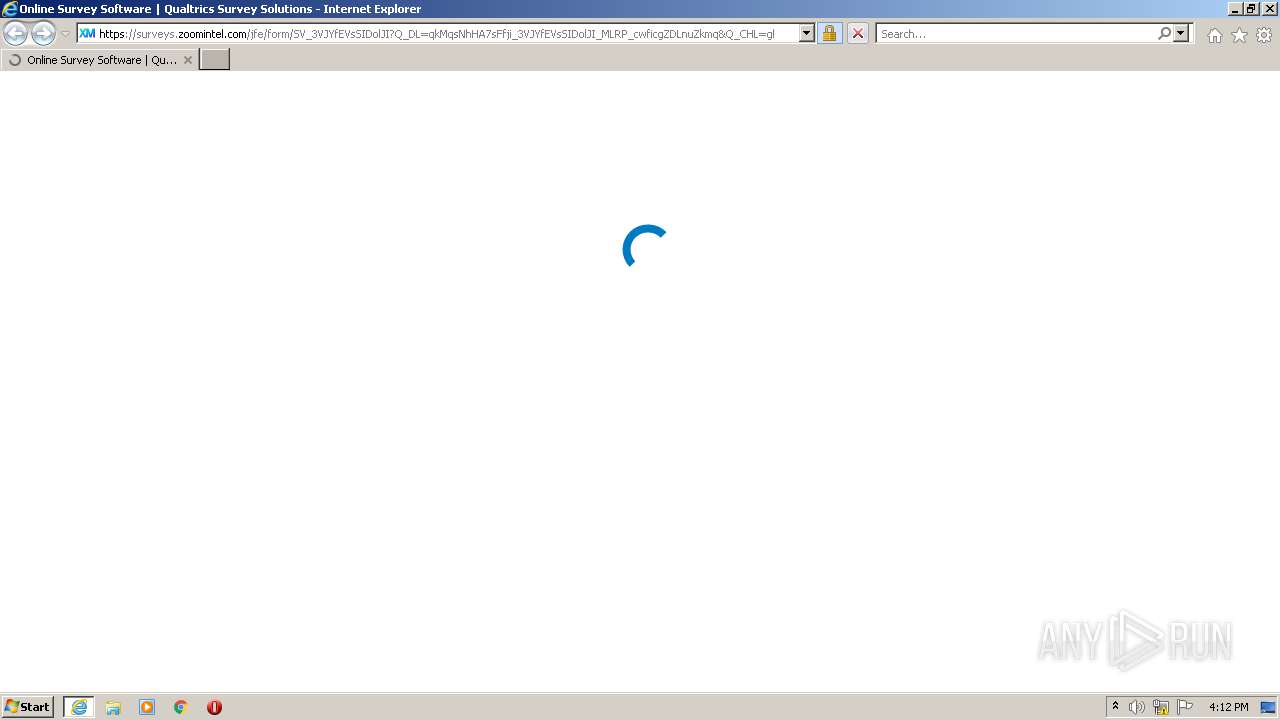
Task: Open the Windows Start menu
Action: pos(28,707)
